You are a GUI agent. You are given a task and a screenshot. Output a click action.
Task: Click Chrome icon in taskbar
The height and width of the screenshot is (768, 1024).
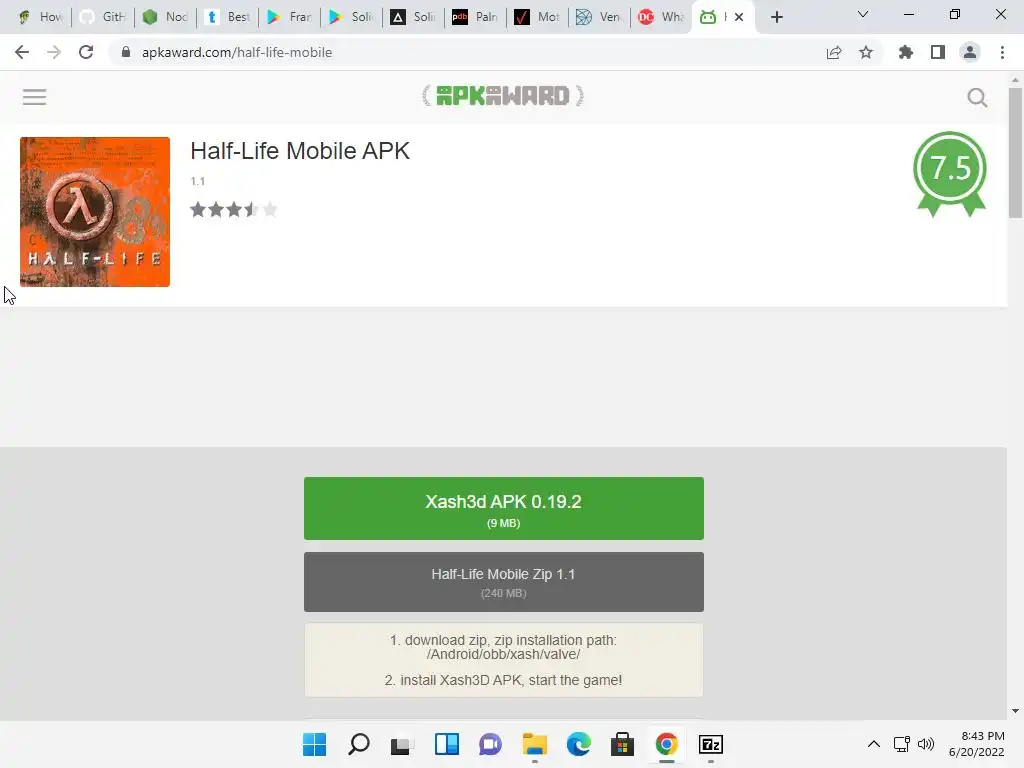point(667,744)
